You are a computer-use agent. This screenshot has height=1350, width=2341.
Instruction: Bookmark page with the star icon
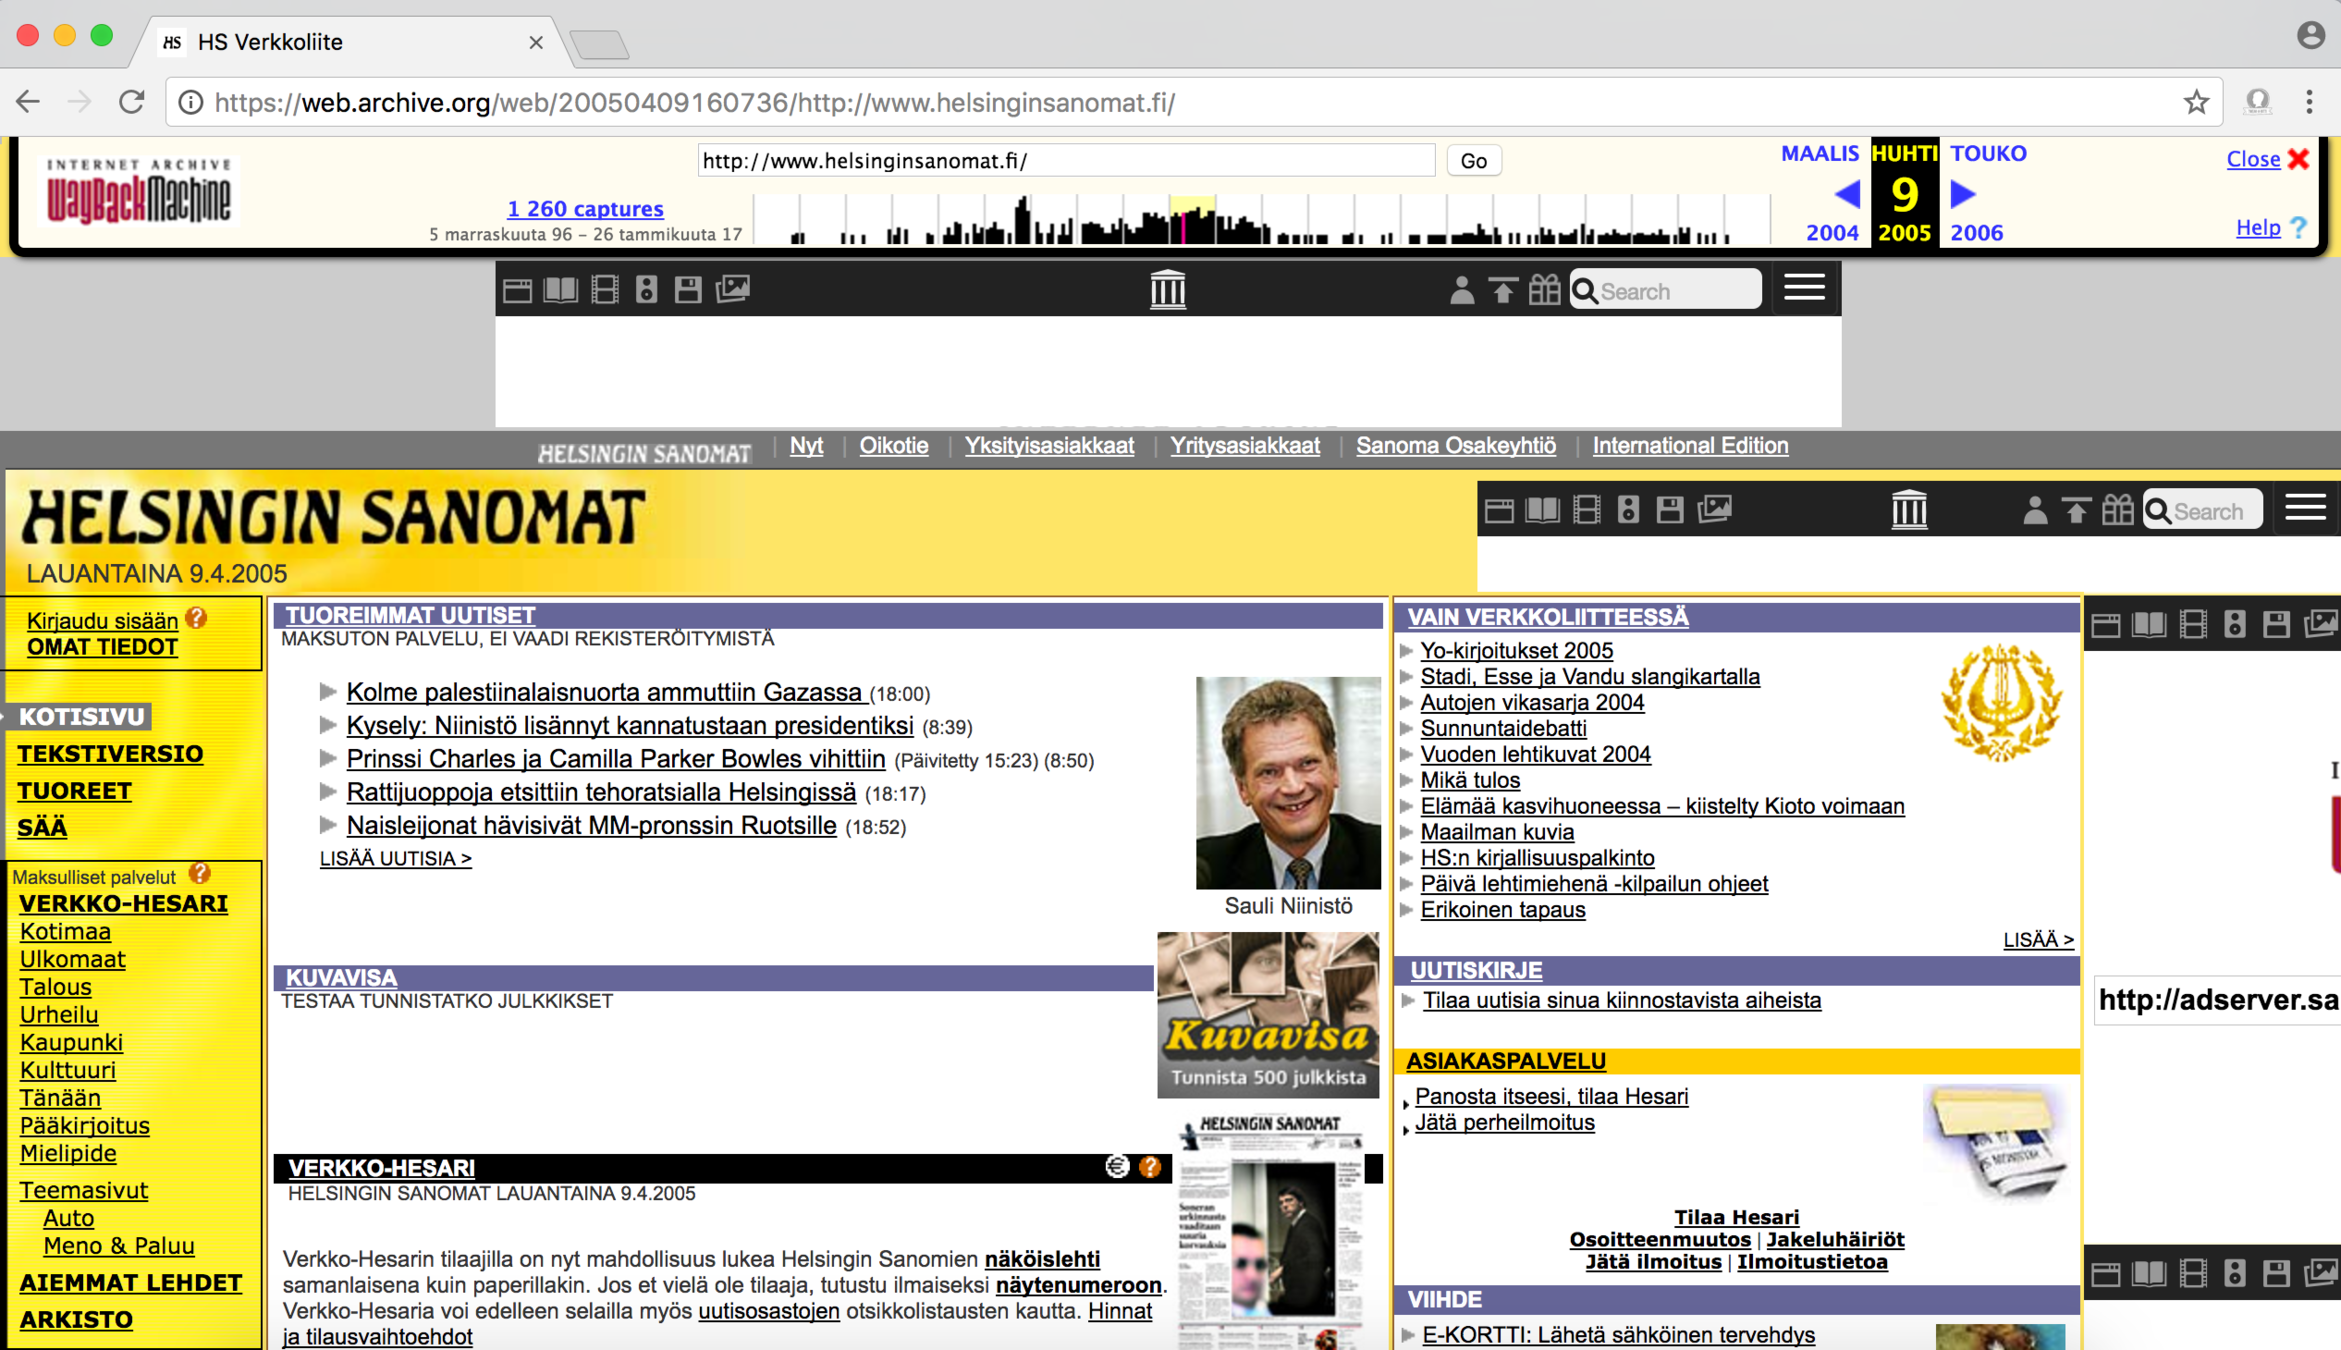(x=2196, y=102)
